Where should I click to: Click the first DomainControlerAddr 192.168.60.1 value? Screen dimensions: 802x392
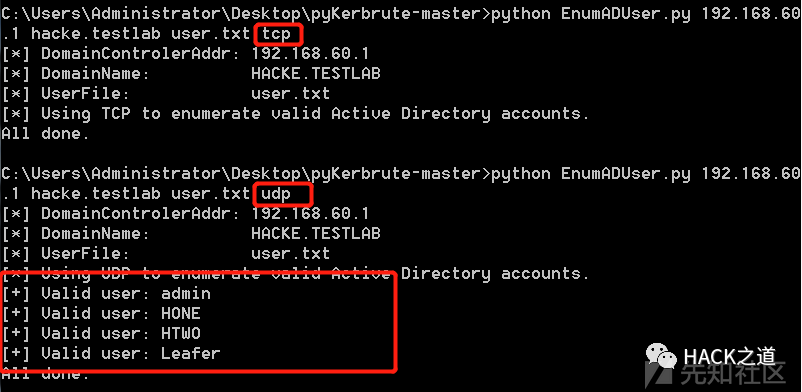(x=310, y=54)
